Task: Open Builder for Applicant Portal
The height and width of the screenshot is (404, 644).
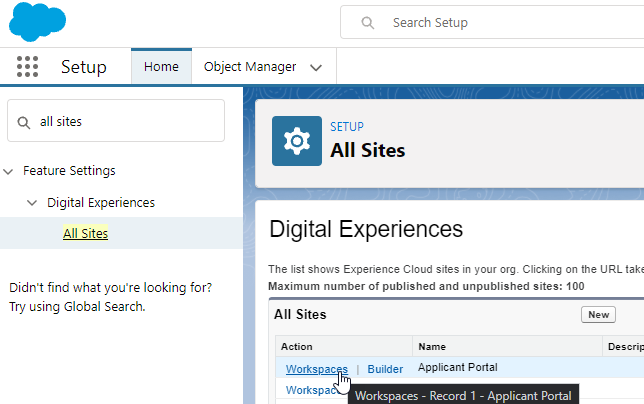Action: (x=385, y=369)
